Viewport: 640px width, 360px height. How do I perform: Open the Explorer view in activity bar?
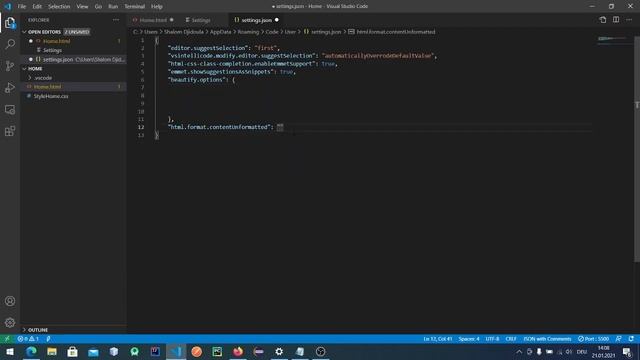point(10,22)
